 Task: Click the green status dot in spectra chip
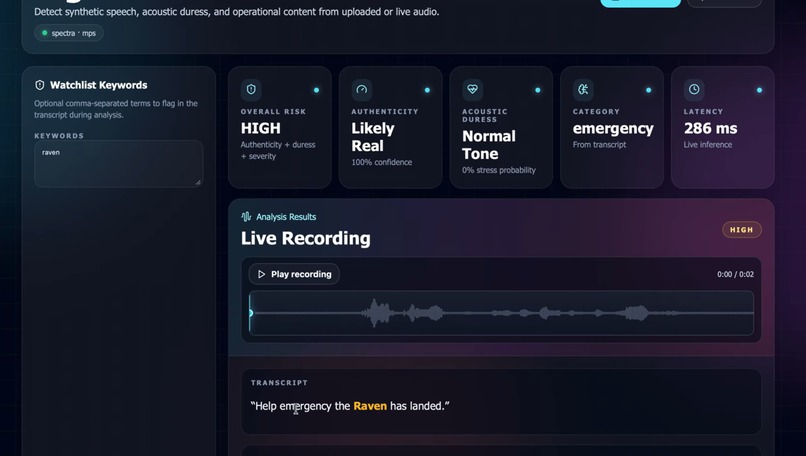pyautogui.click(x=45, y=33)
